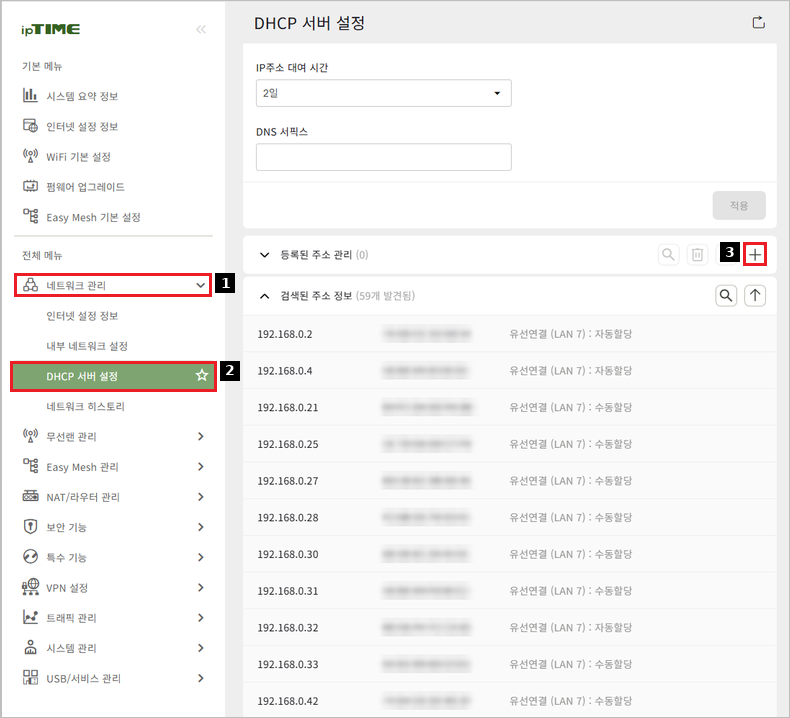The image size is (790, 718).
Task: Collapse the sidebar with the double-chevron icon
Action: (201, 29)
